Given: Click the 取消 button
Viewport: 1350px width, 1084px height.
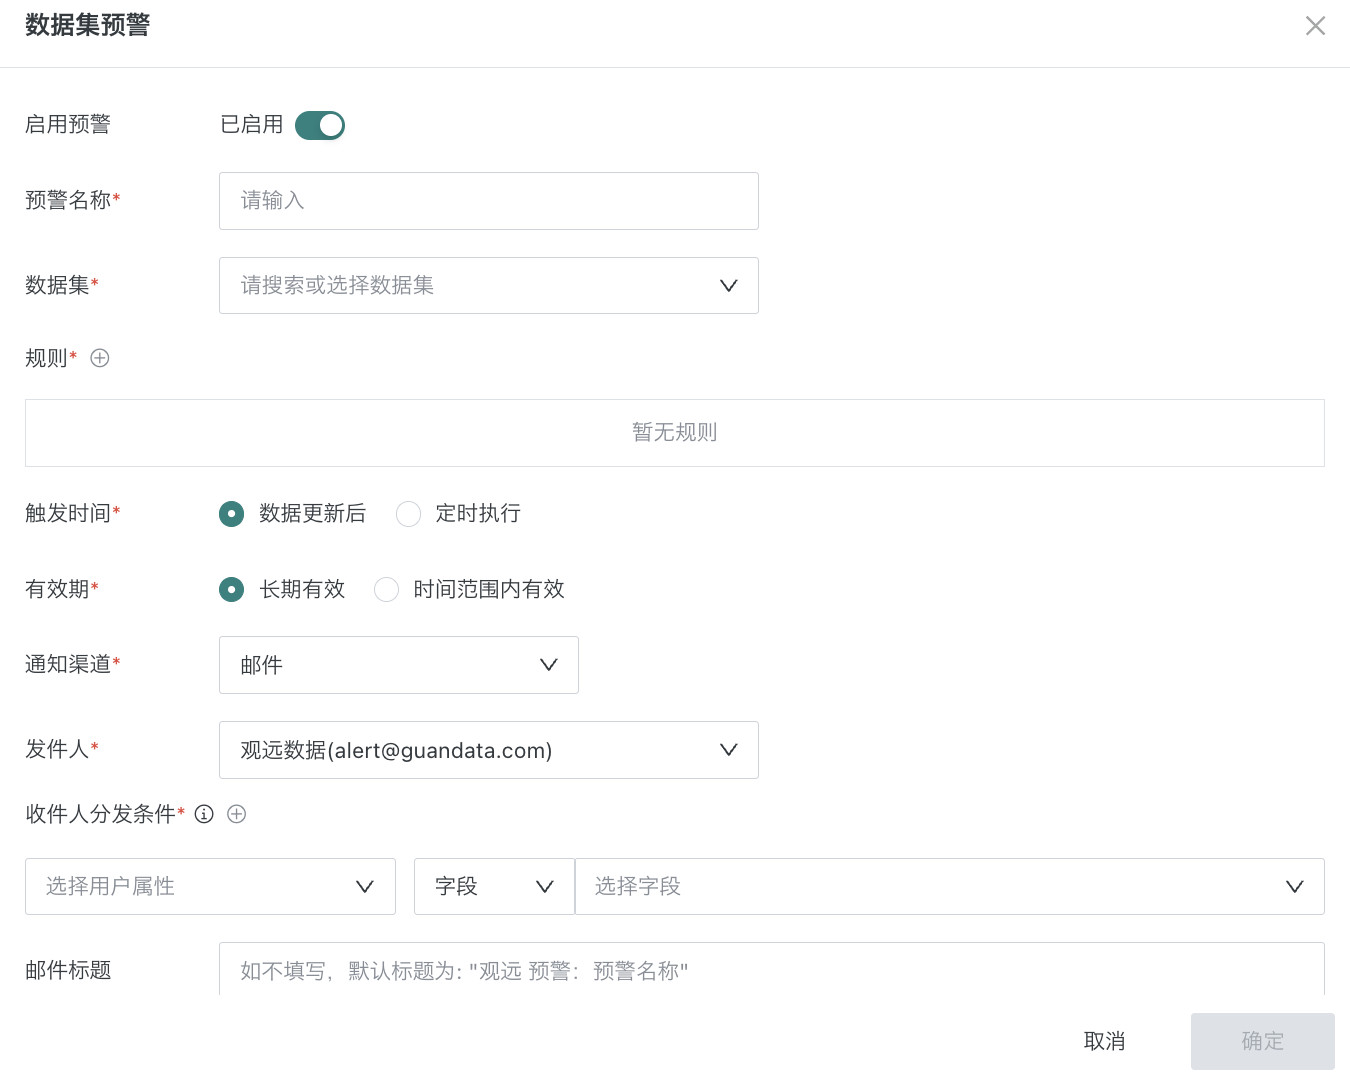Looking at the screenshot, I should [x=1104, y=1041].
